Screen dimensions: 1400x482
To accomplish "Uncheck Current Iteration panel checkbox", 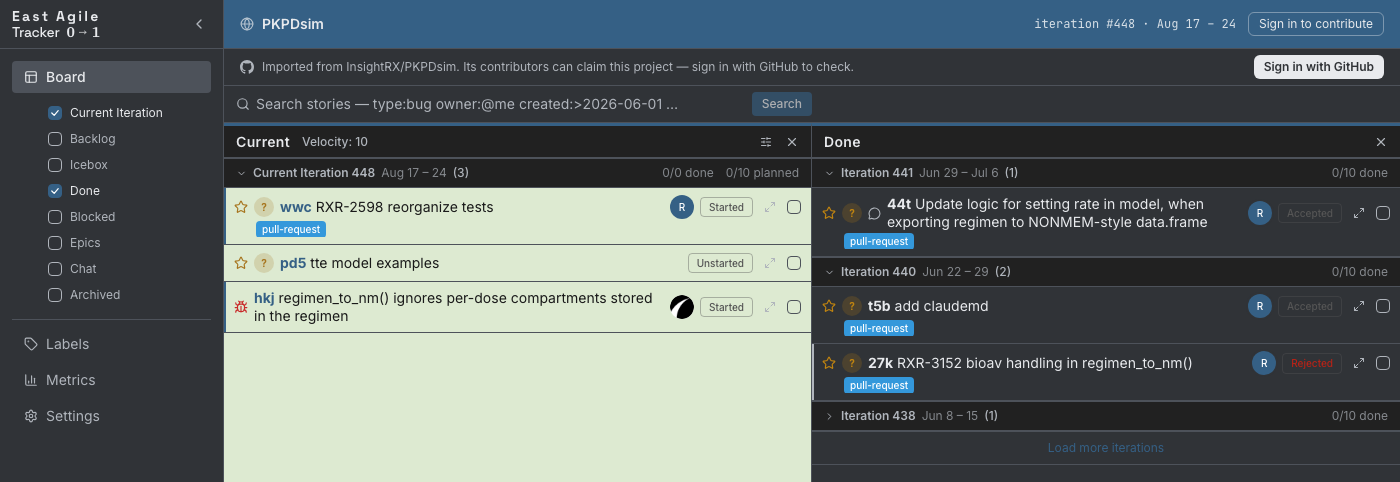I will click(55, 113).
